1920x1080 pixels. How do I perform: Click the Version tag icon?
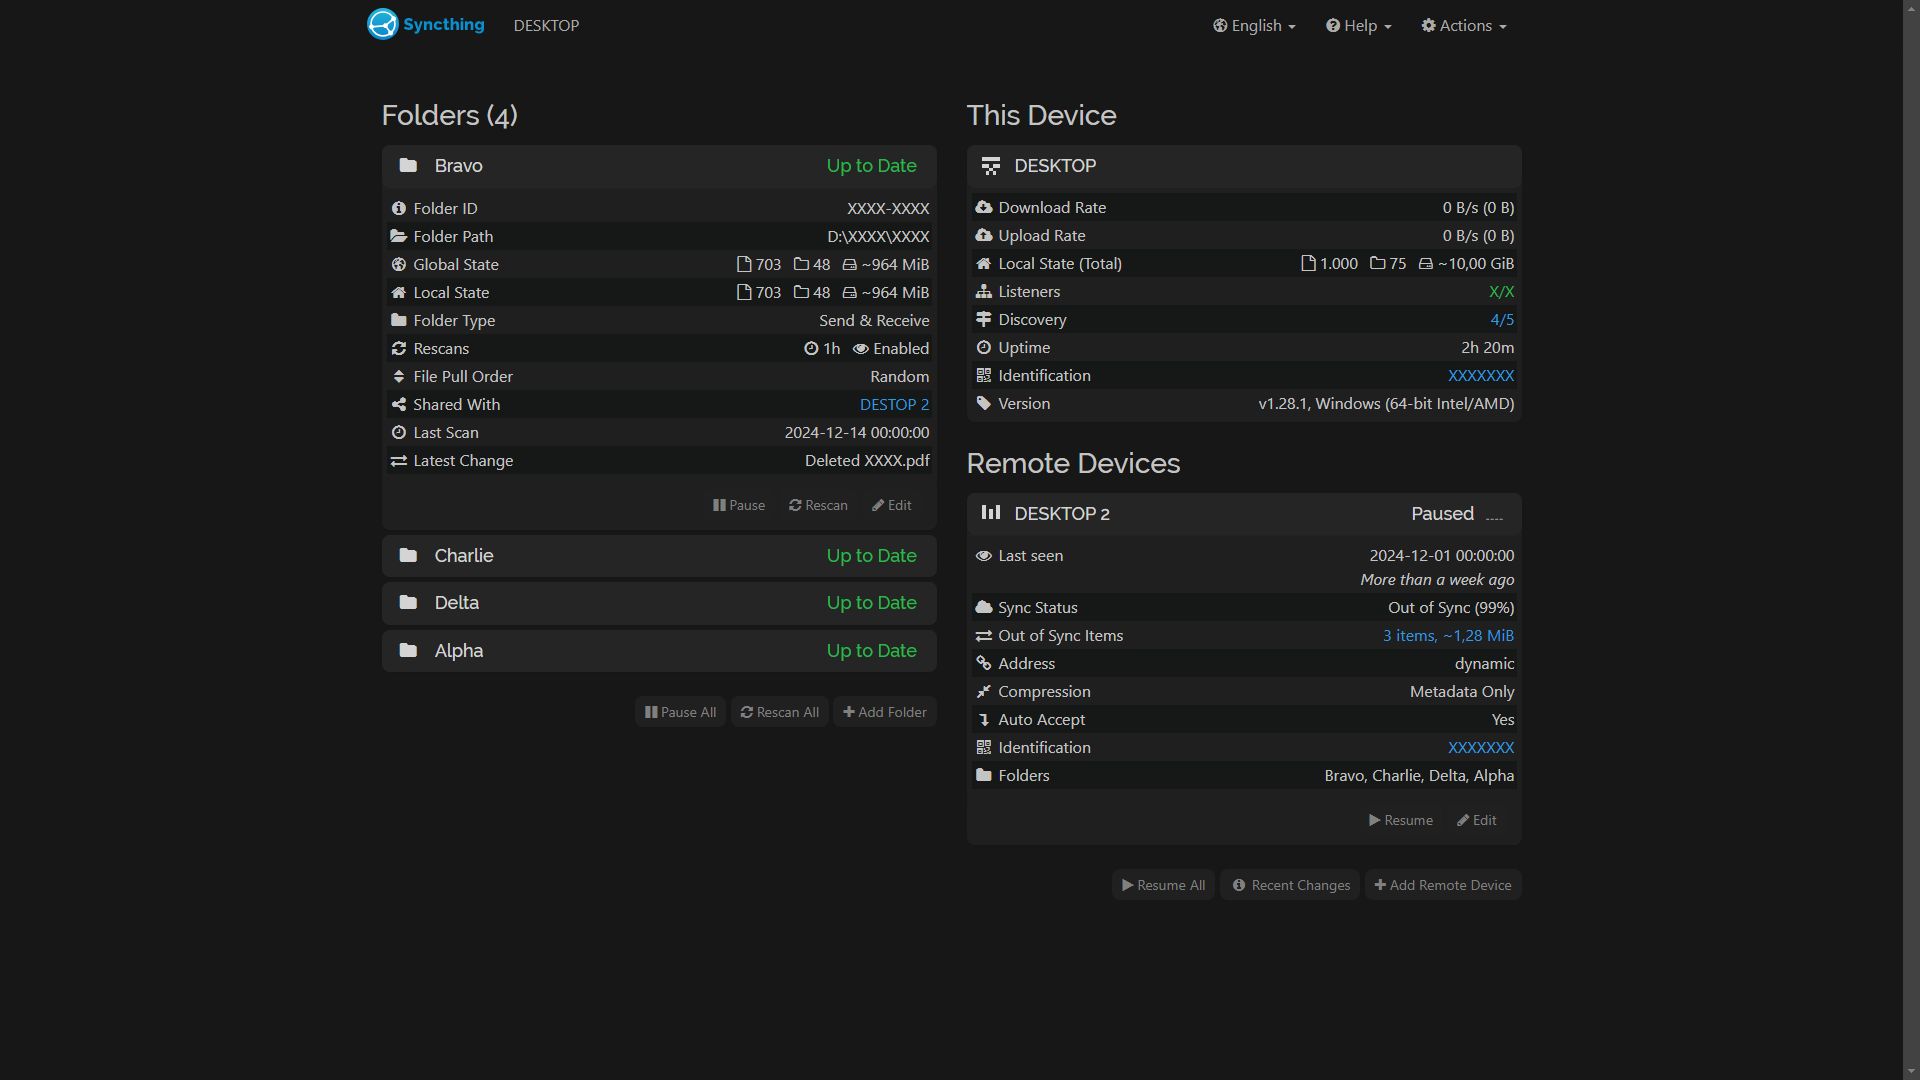(984, 403)
